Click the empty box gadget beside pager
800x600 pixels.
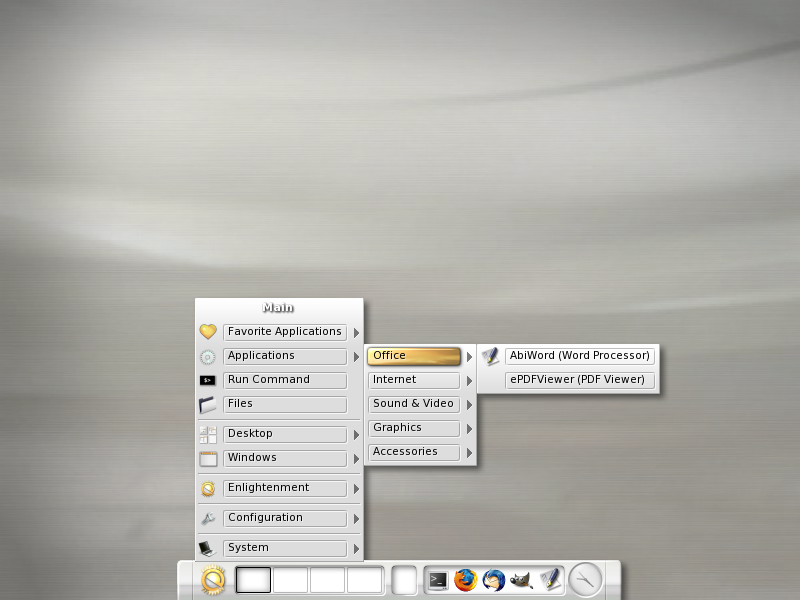point(404,580)
